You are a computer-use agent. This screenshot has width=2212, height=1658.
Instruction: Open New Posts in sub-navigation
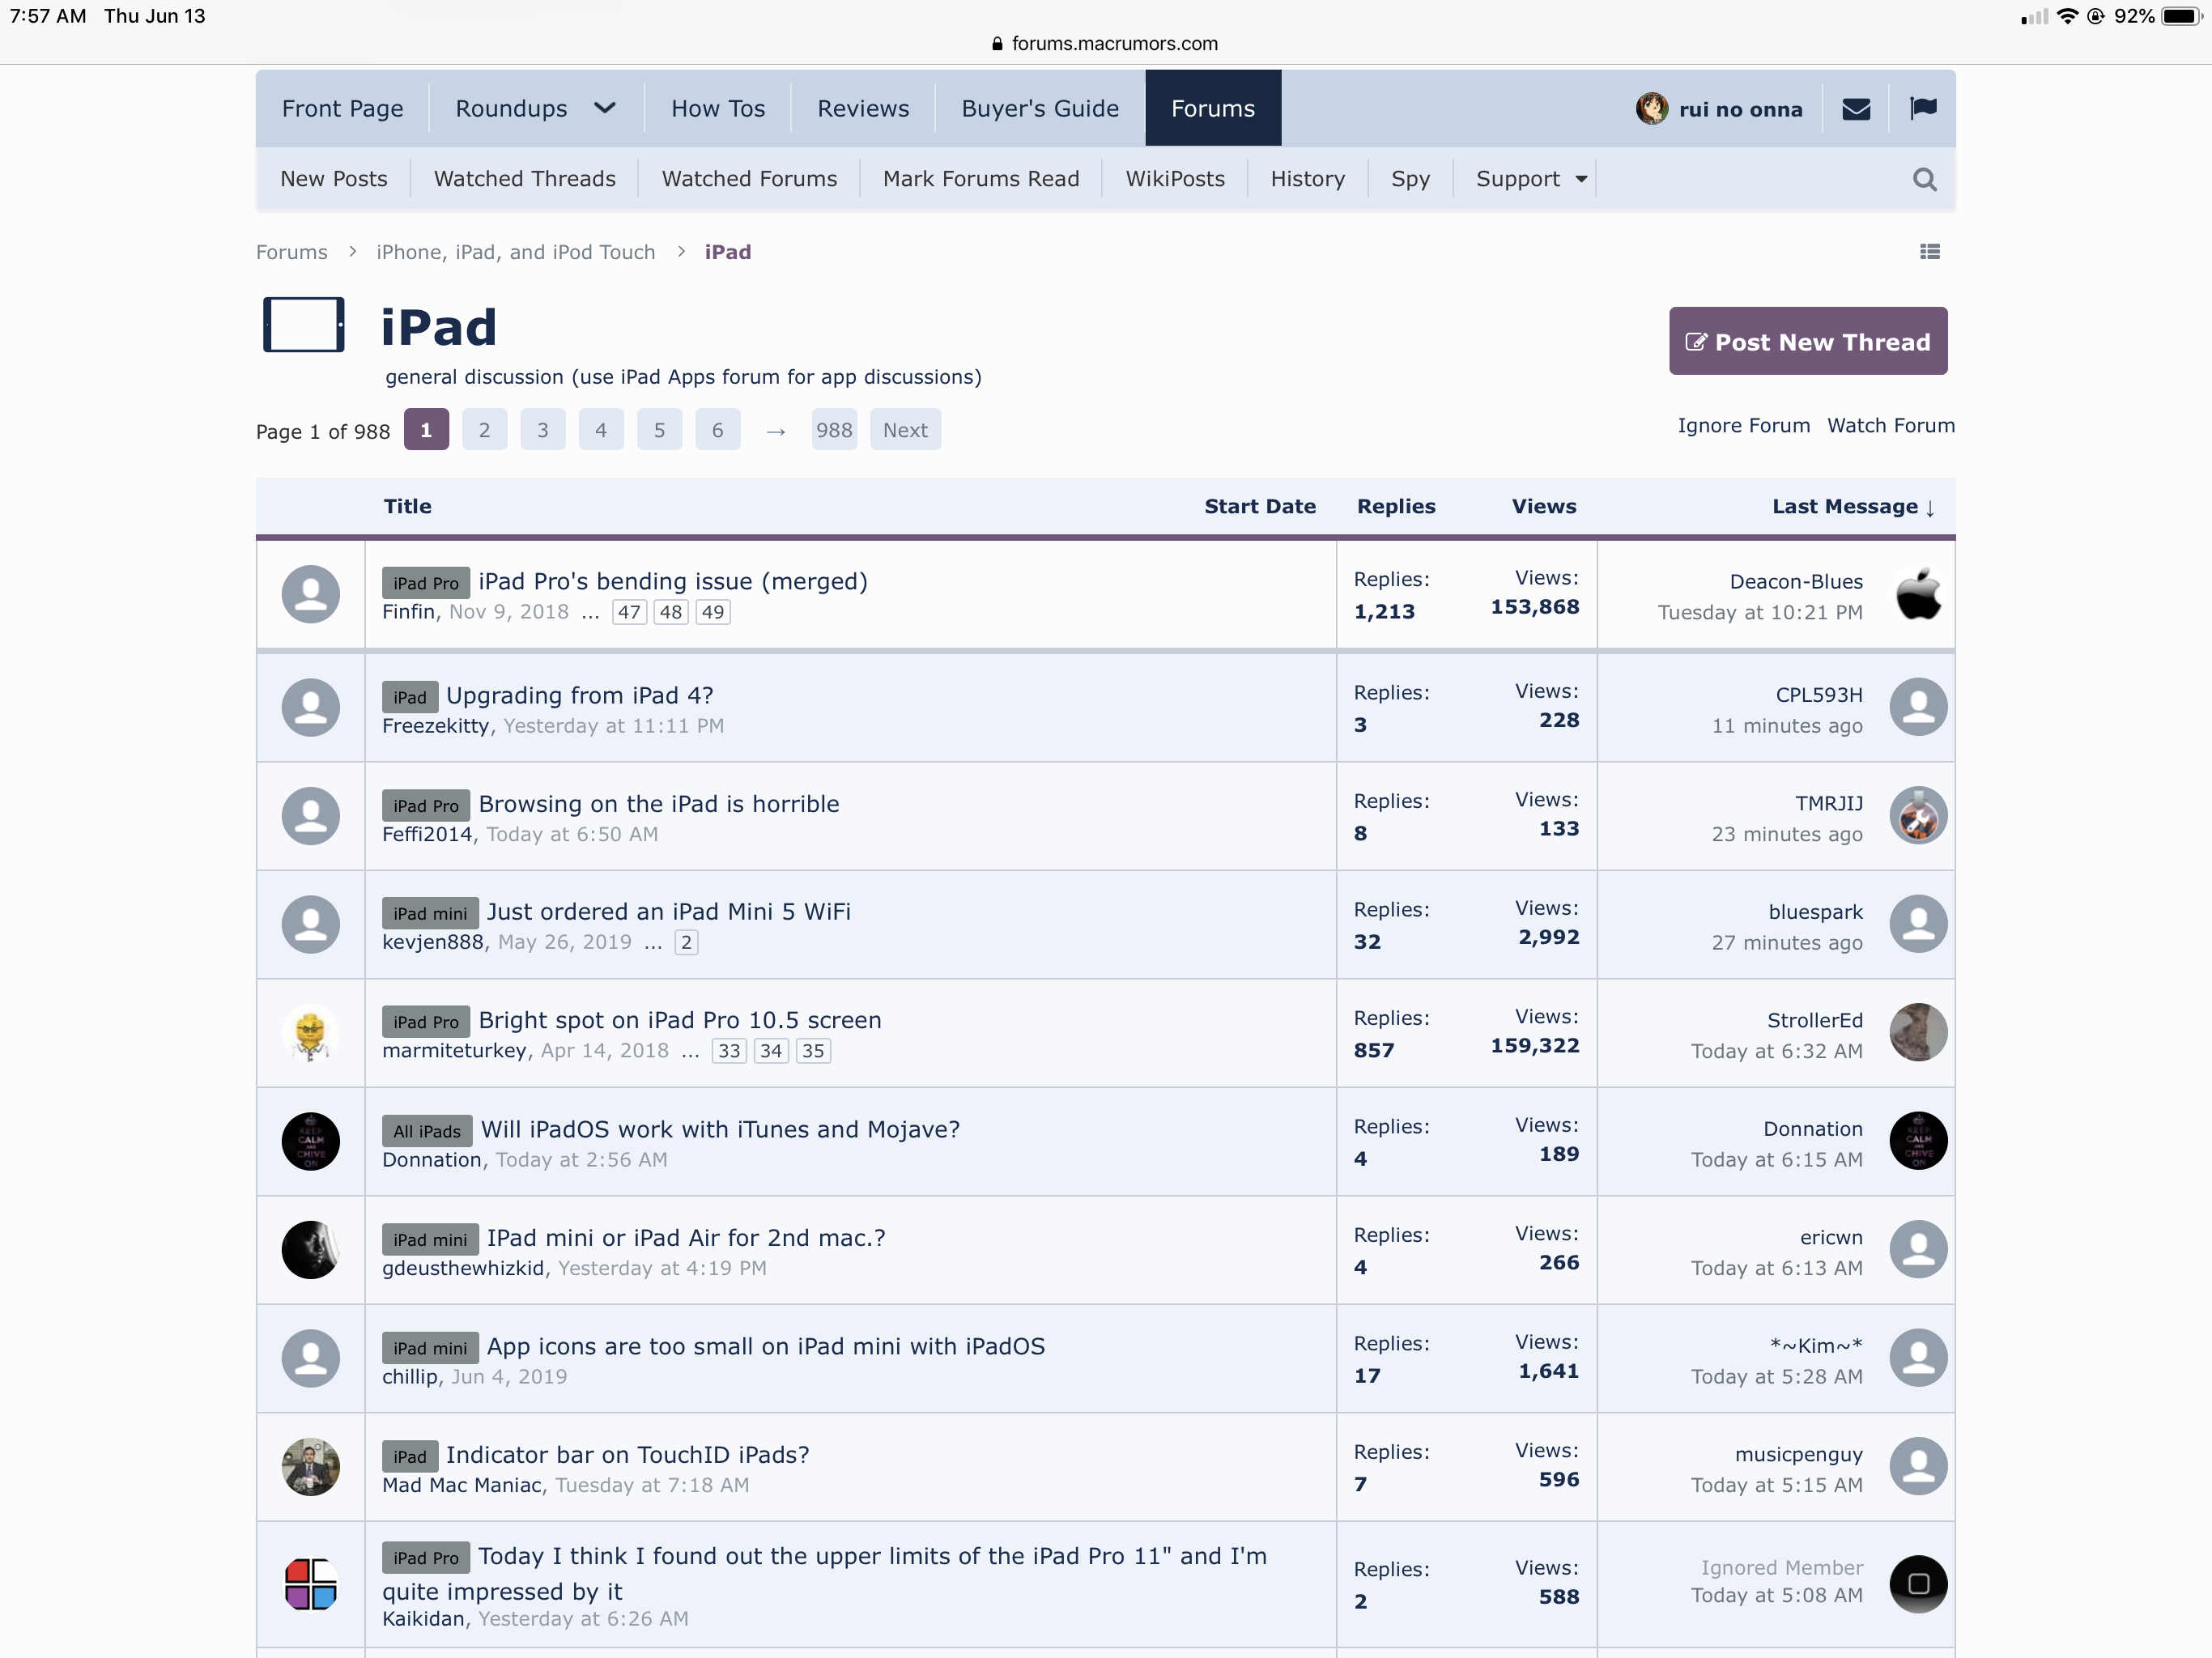tap(334, 179)
